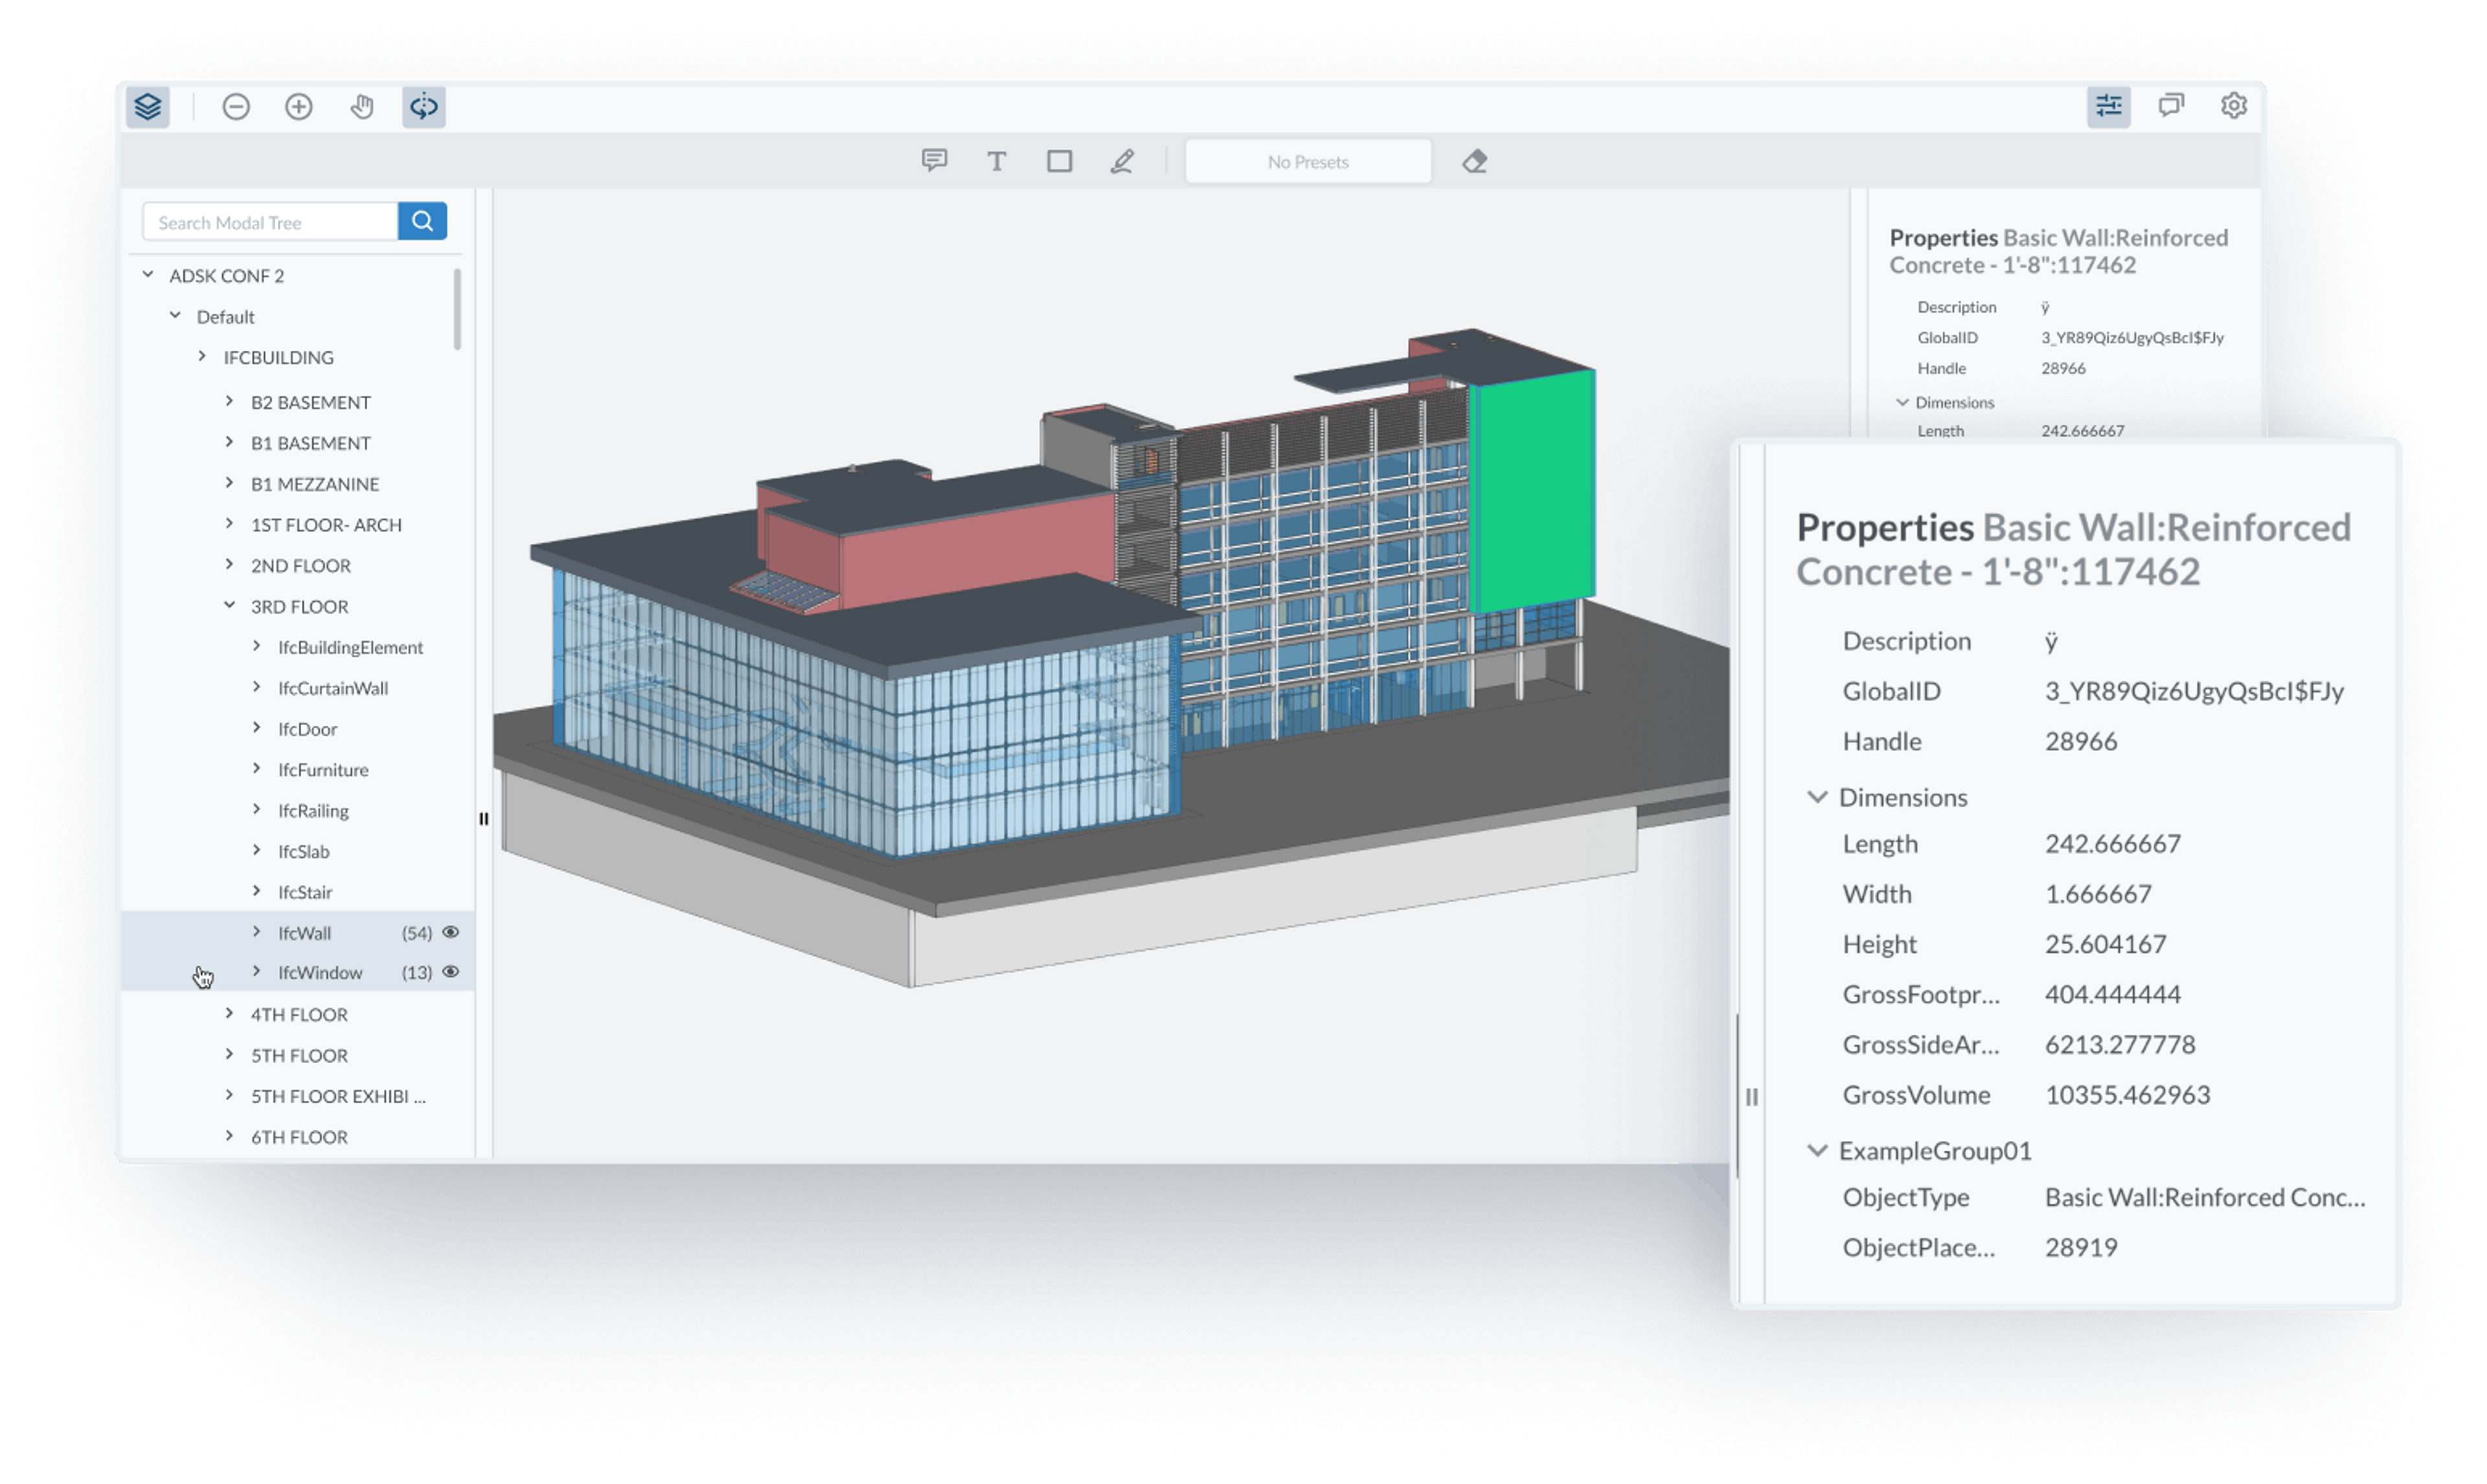2487x1484 pixels.
Task: Click the zoom in plus icon
Action: point(299,106)
